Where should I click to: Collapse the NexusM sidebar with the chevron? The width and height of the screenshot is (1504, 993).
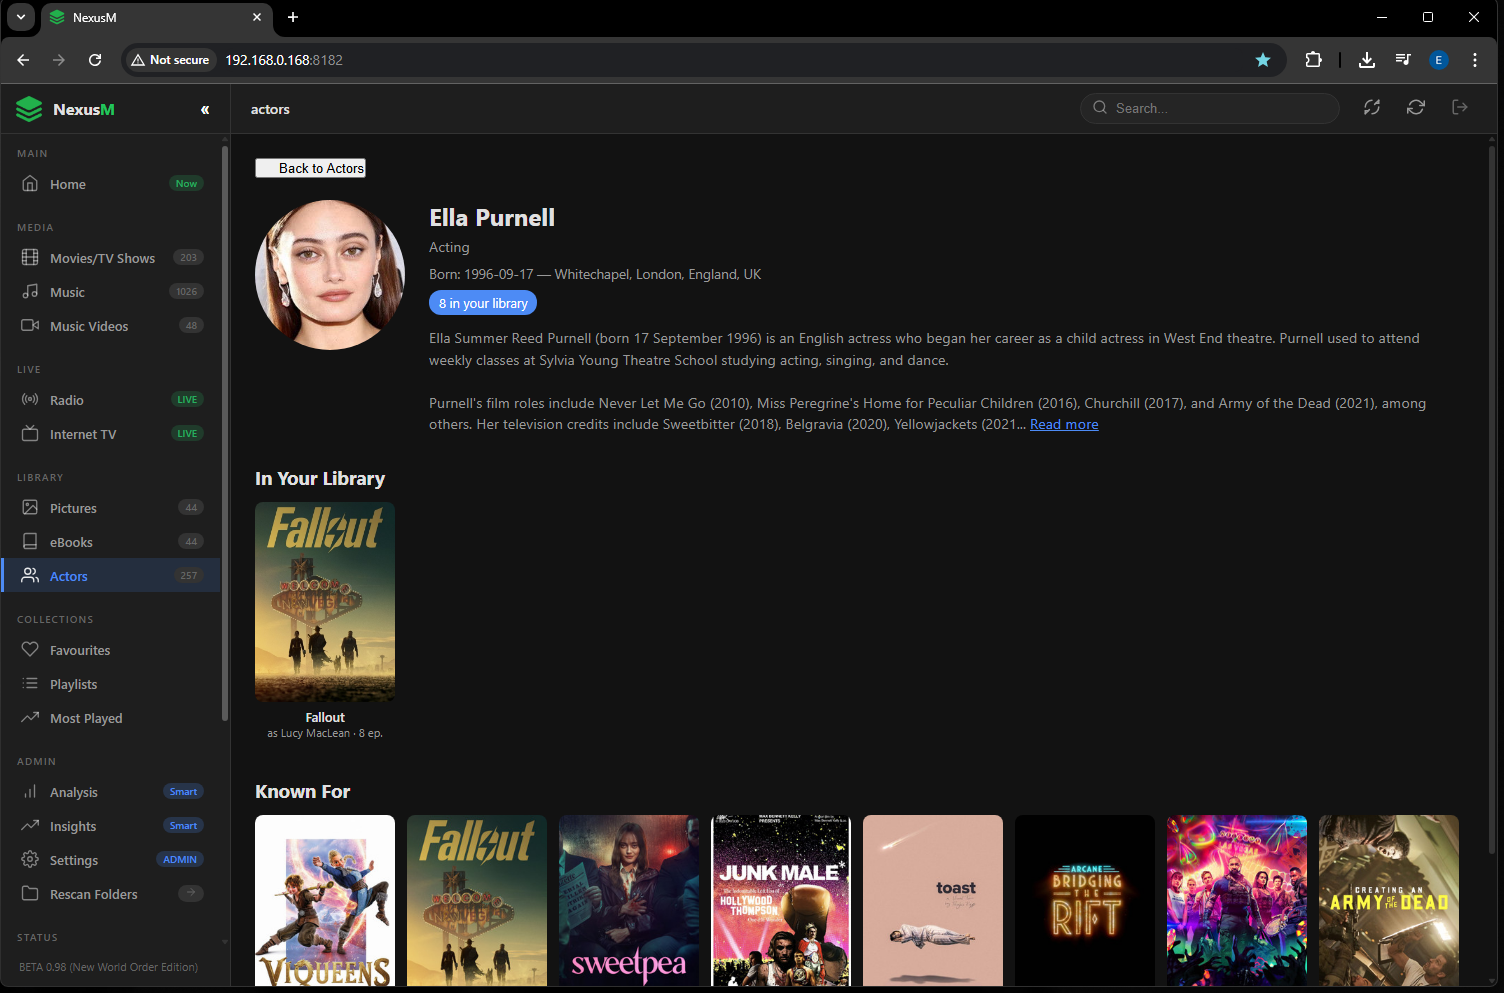tap(205, 110)
